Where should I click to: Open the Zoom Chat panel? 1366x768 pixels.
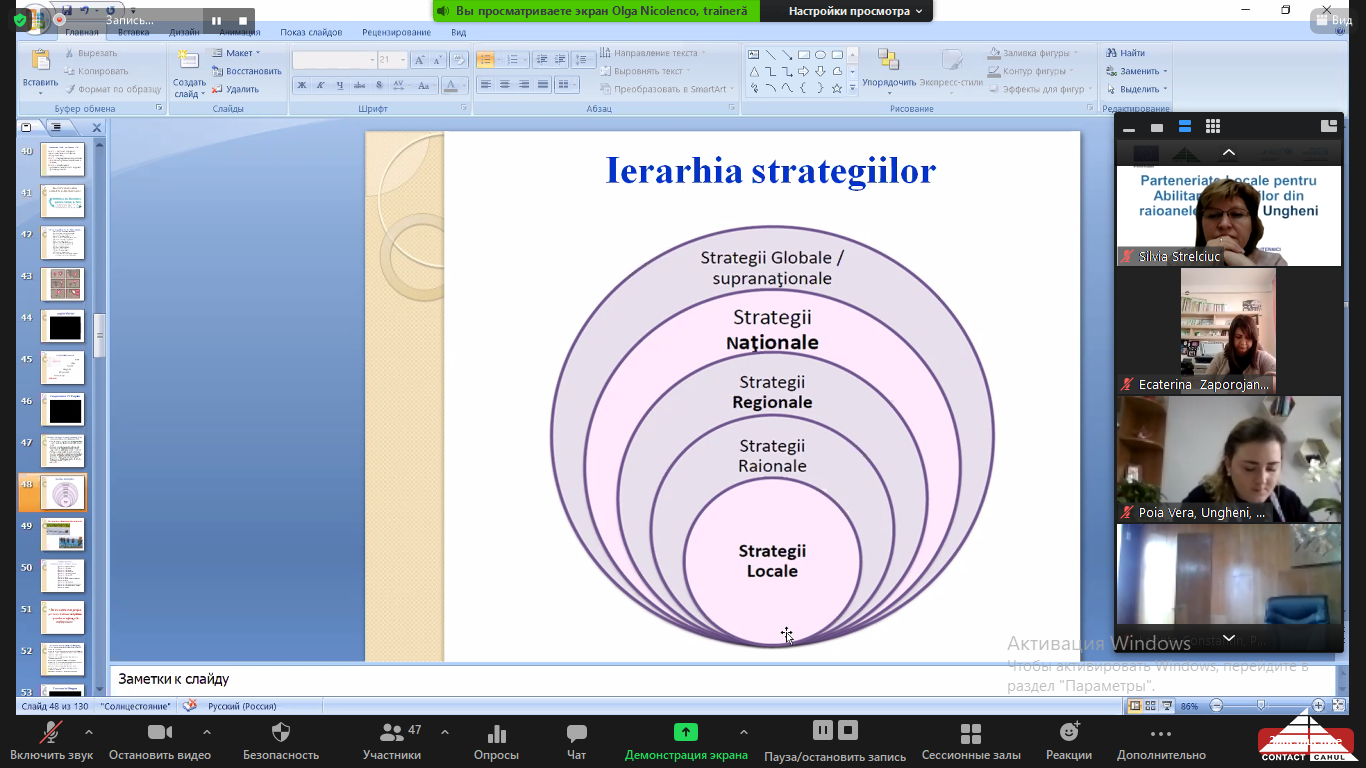[x=576, y=741]
